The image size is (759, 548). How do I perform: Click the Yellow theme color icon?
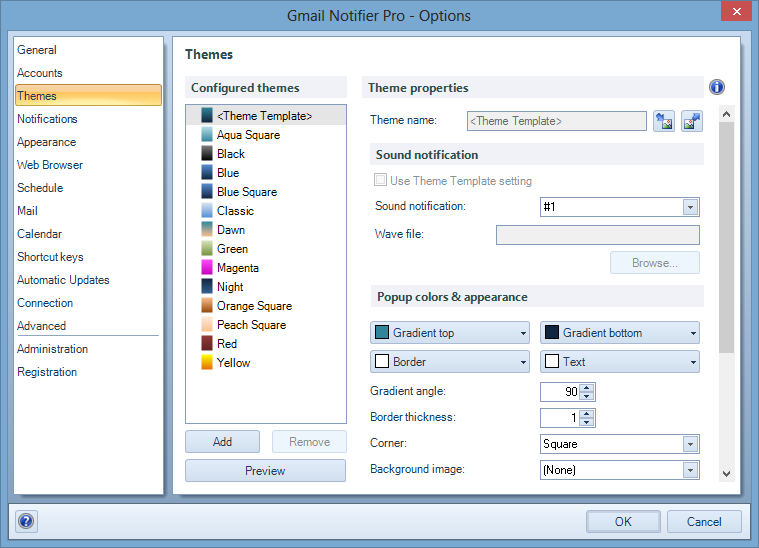pos(207,362)
